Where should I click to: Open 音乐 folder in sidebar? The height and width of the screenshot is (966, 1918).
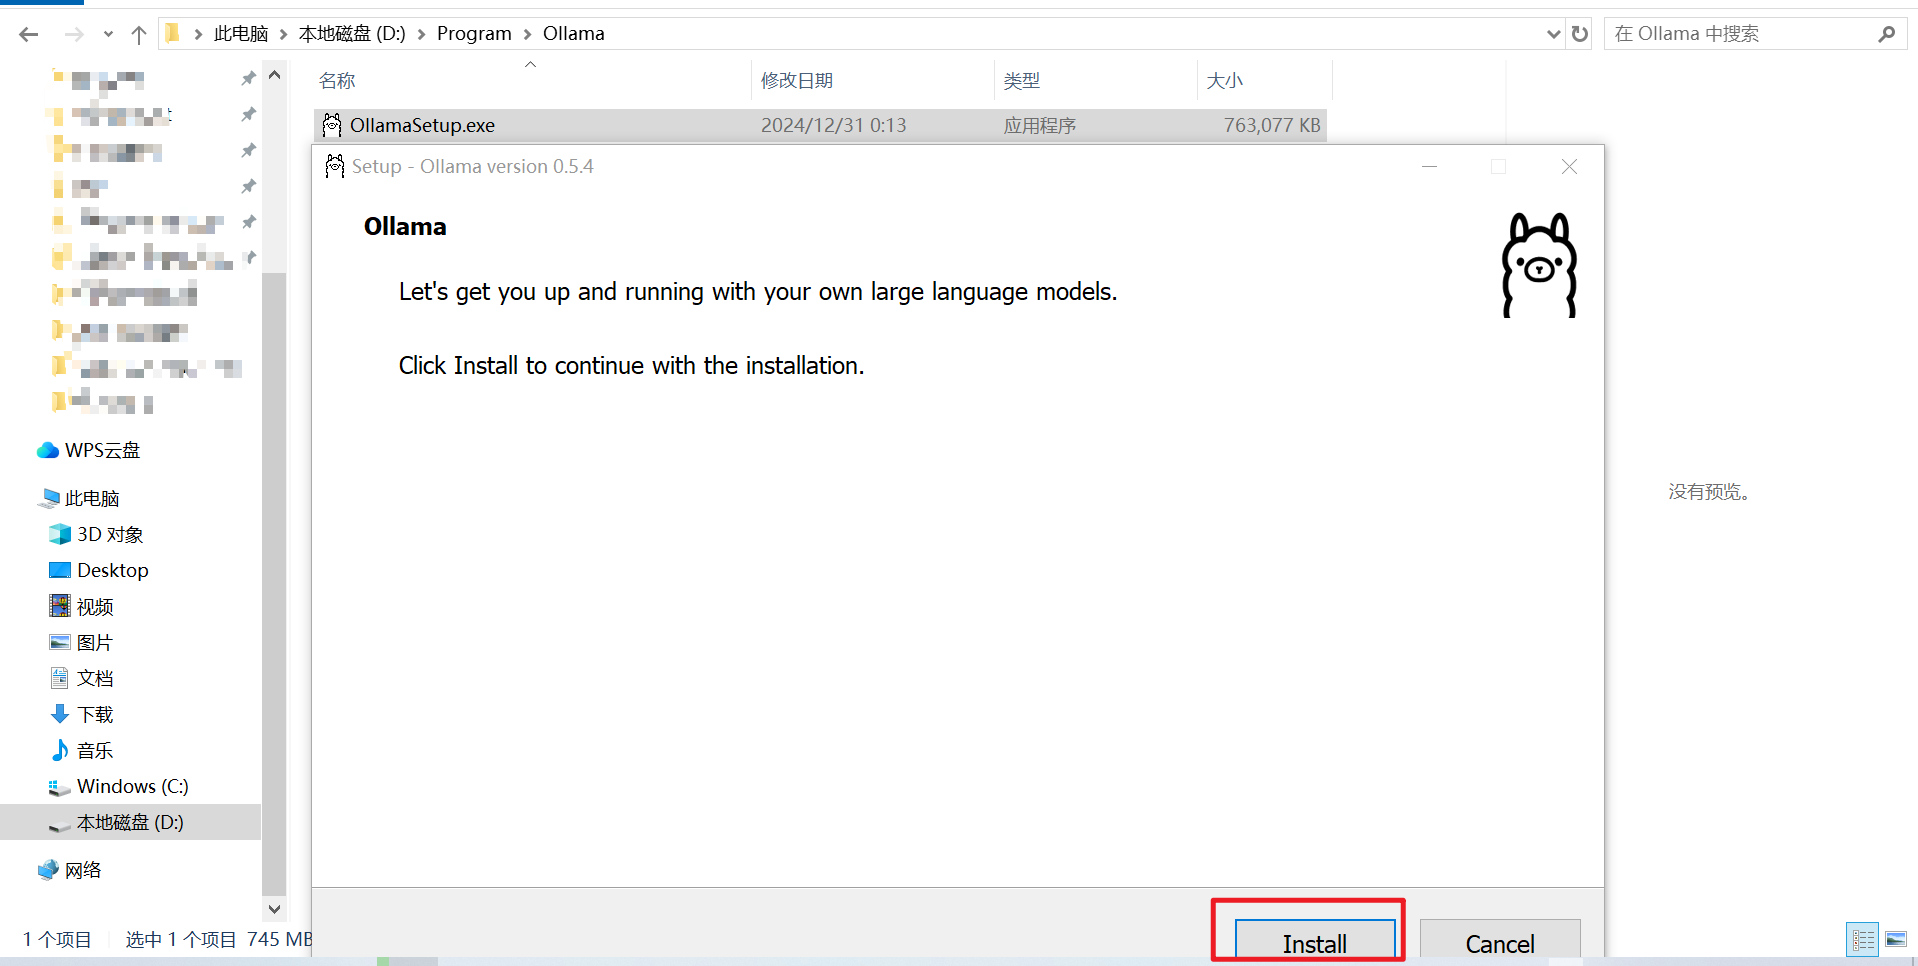[x=95, y=750]
